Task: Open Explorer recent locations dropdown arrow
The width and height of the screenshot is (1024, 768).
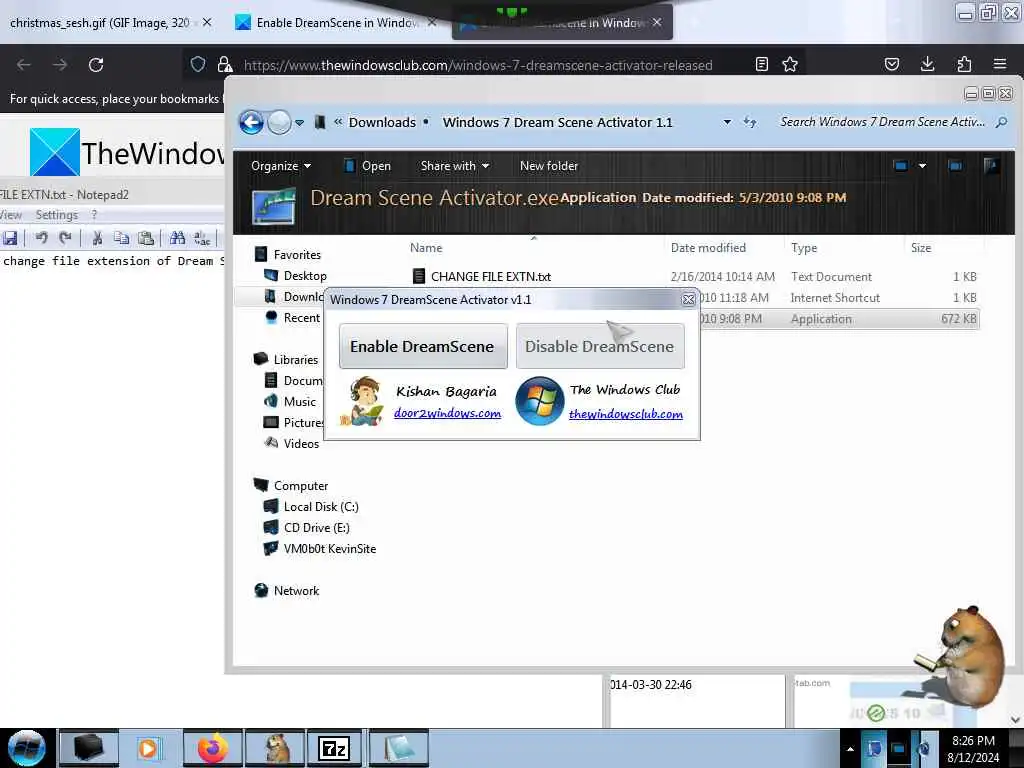Action: pyautogui.click(x=299, y=123)
